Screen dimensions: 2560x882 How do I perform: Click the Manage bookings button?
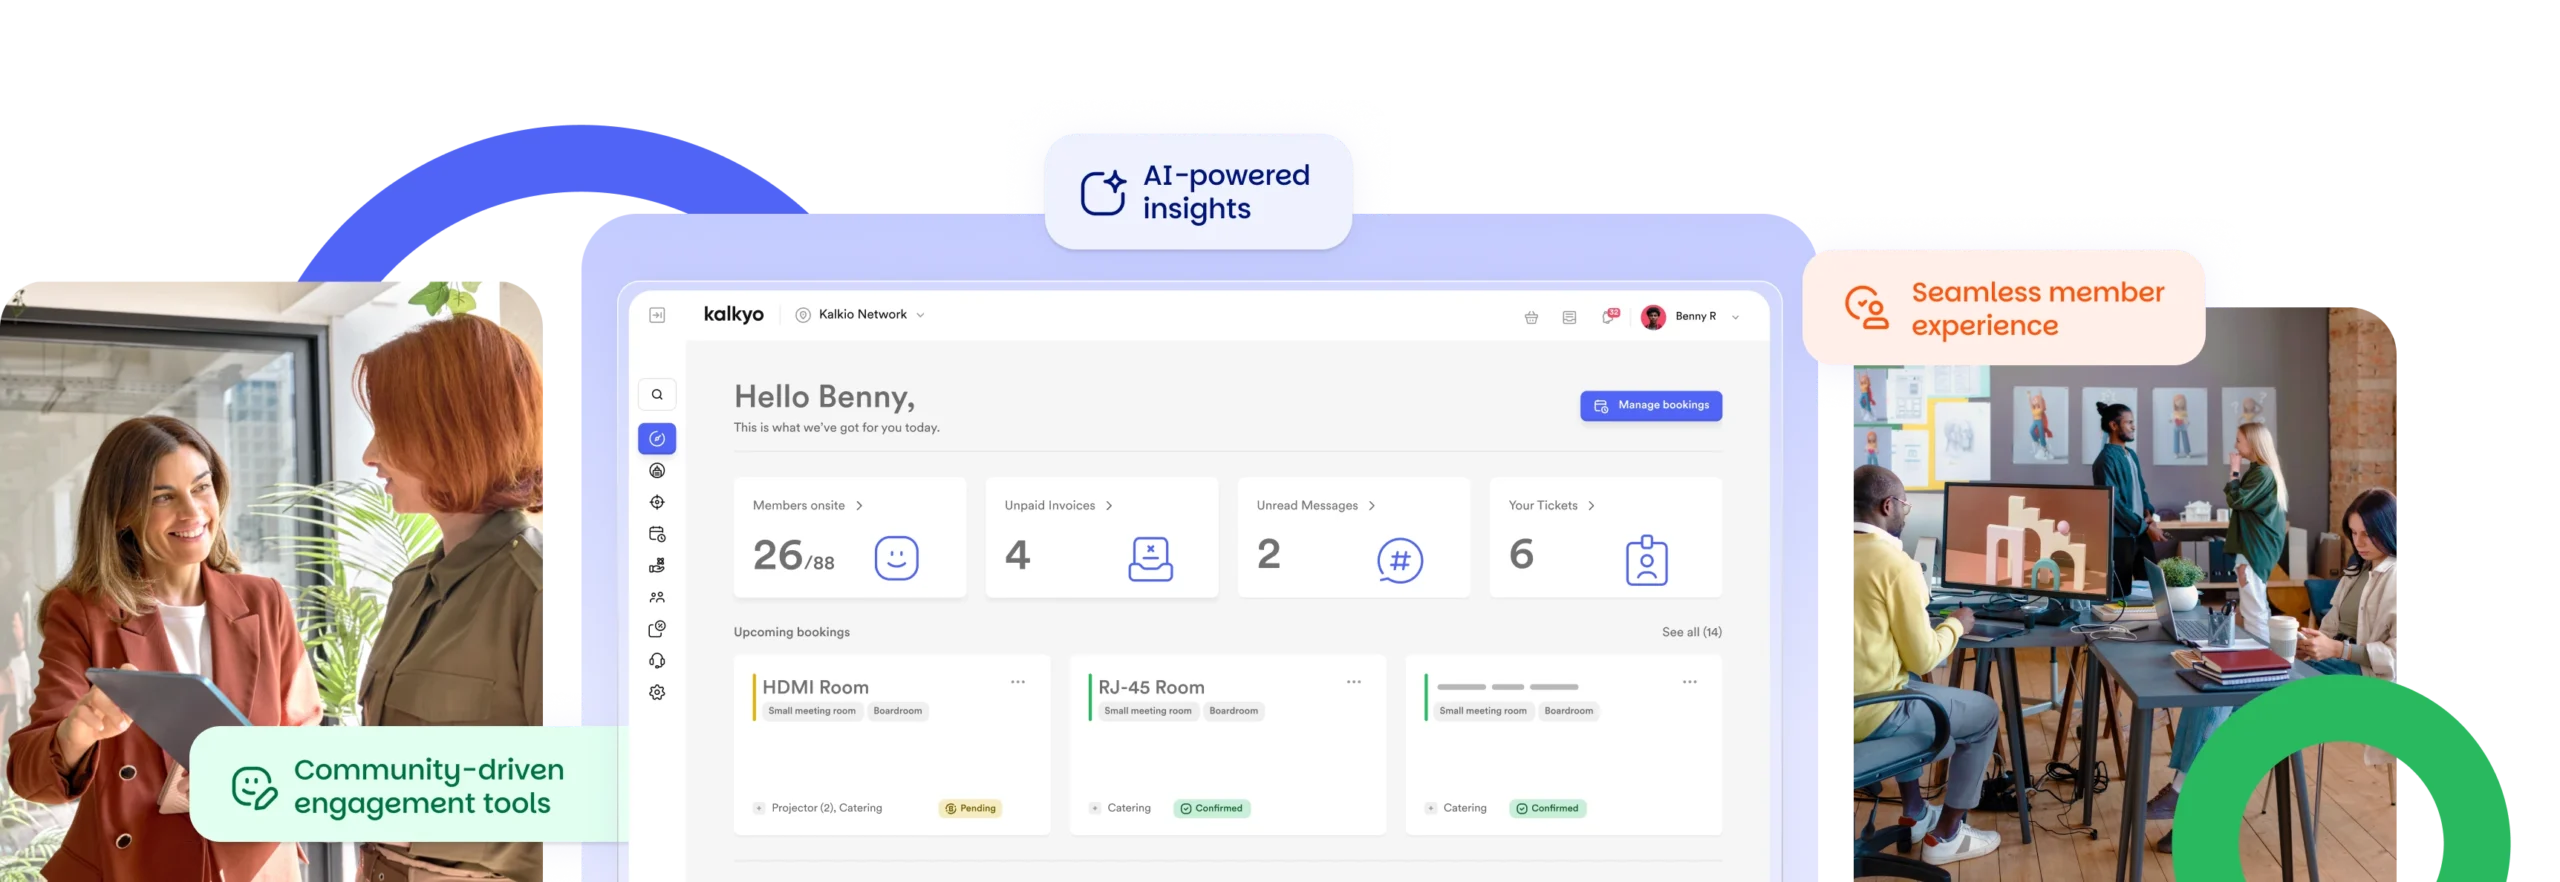pyautogui.click(x=1651, y=406)
